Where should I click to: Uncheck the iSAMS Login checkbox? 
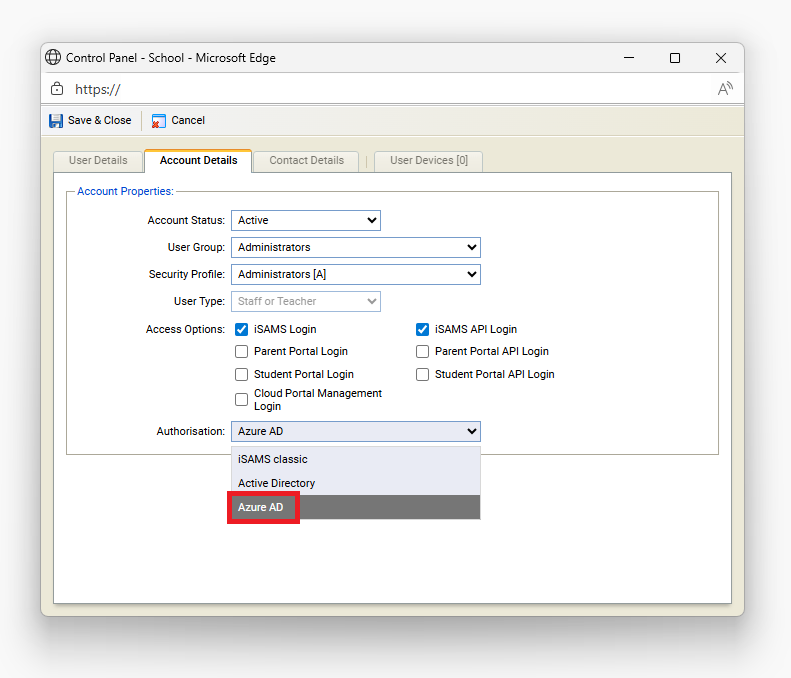click(241, 329)
